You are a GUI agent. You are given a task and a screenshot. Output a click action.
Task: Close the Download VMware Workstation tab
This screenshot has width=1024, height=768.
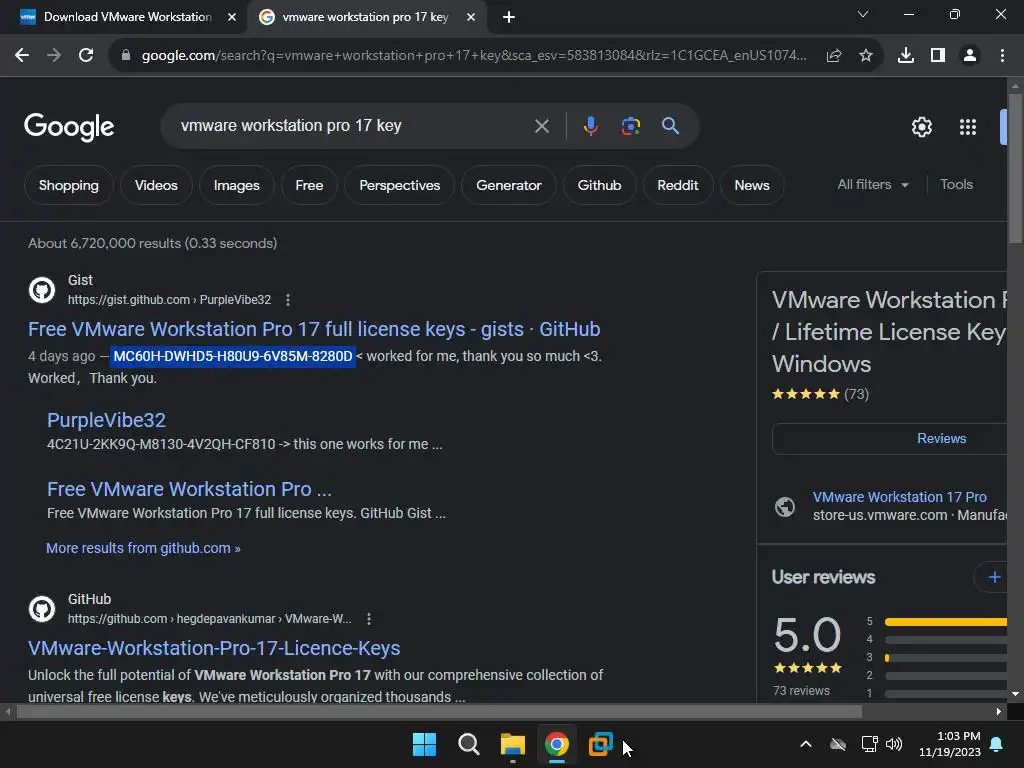click(x=232, y=17)
